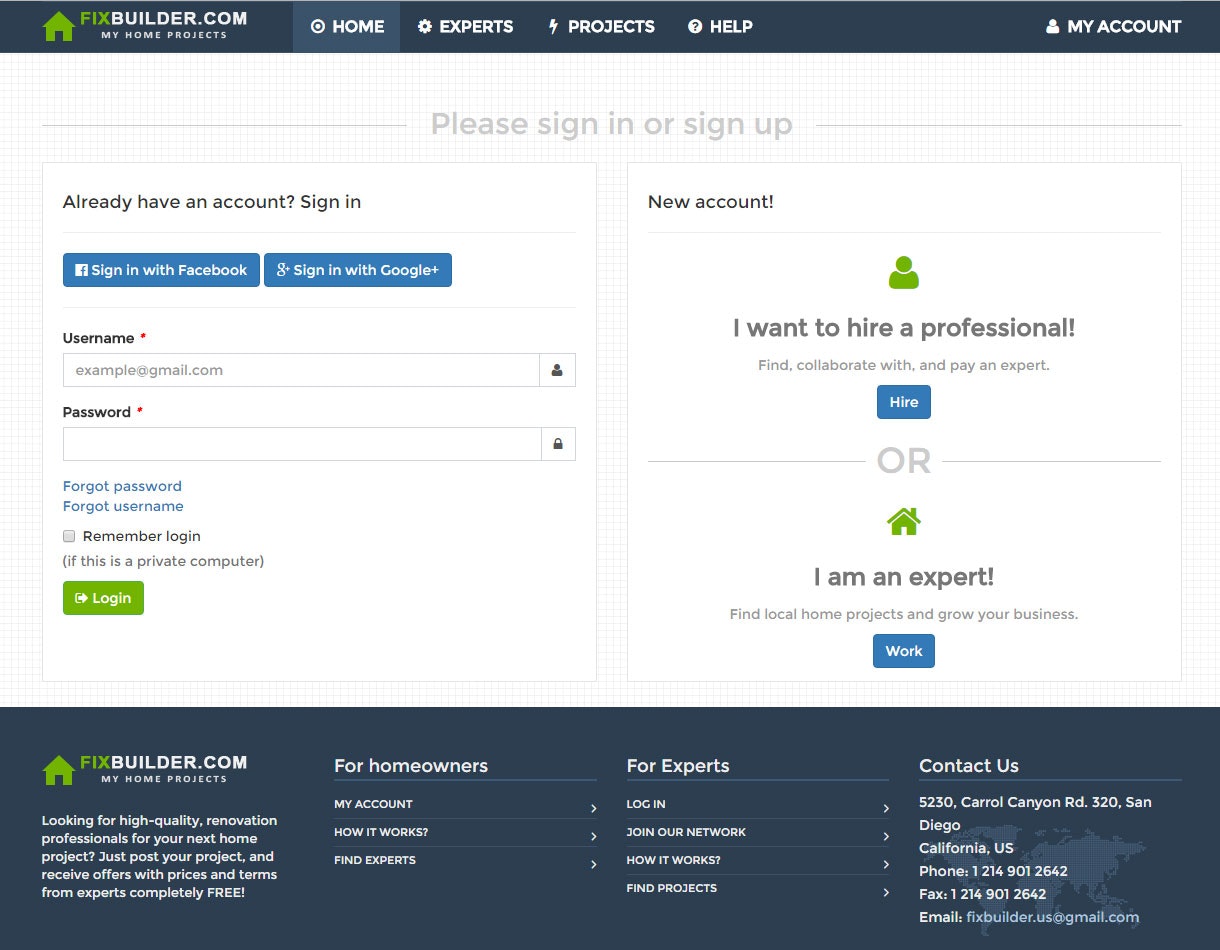Open the Help menu item
Viewport: 1220px width, 950px height.
(x=720, y=27)
